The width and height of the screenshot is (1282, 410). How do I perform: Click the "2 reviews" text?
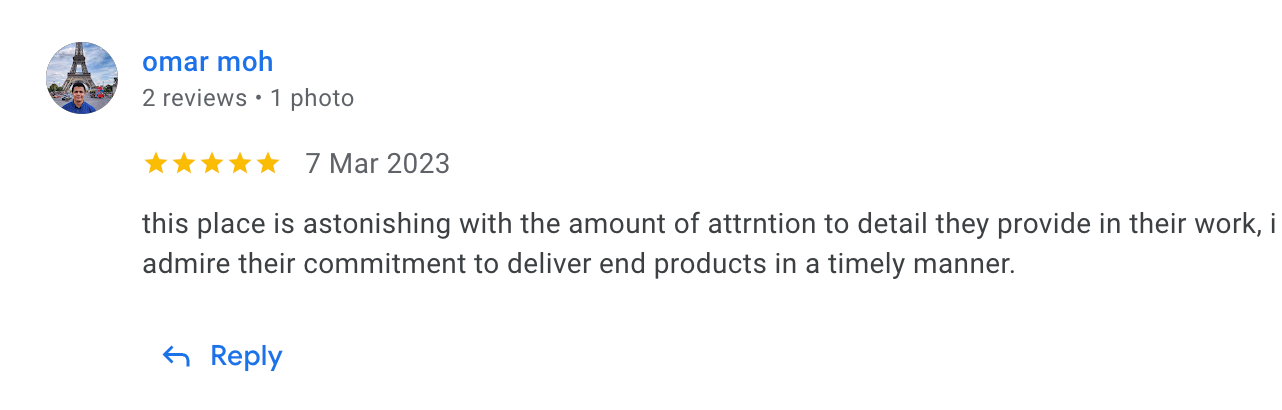click(194, 98)
